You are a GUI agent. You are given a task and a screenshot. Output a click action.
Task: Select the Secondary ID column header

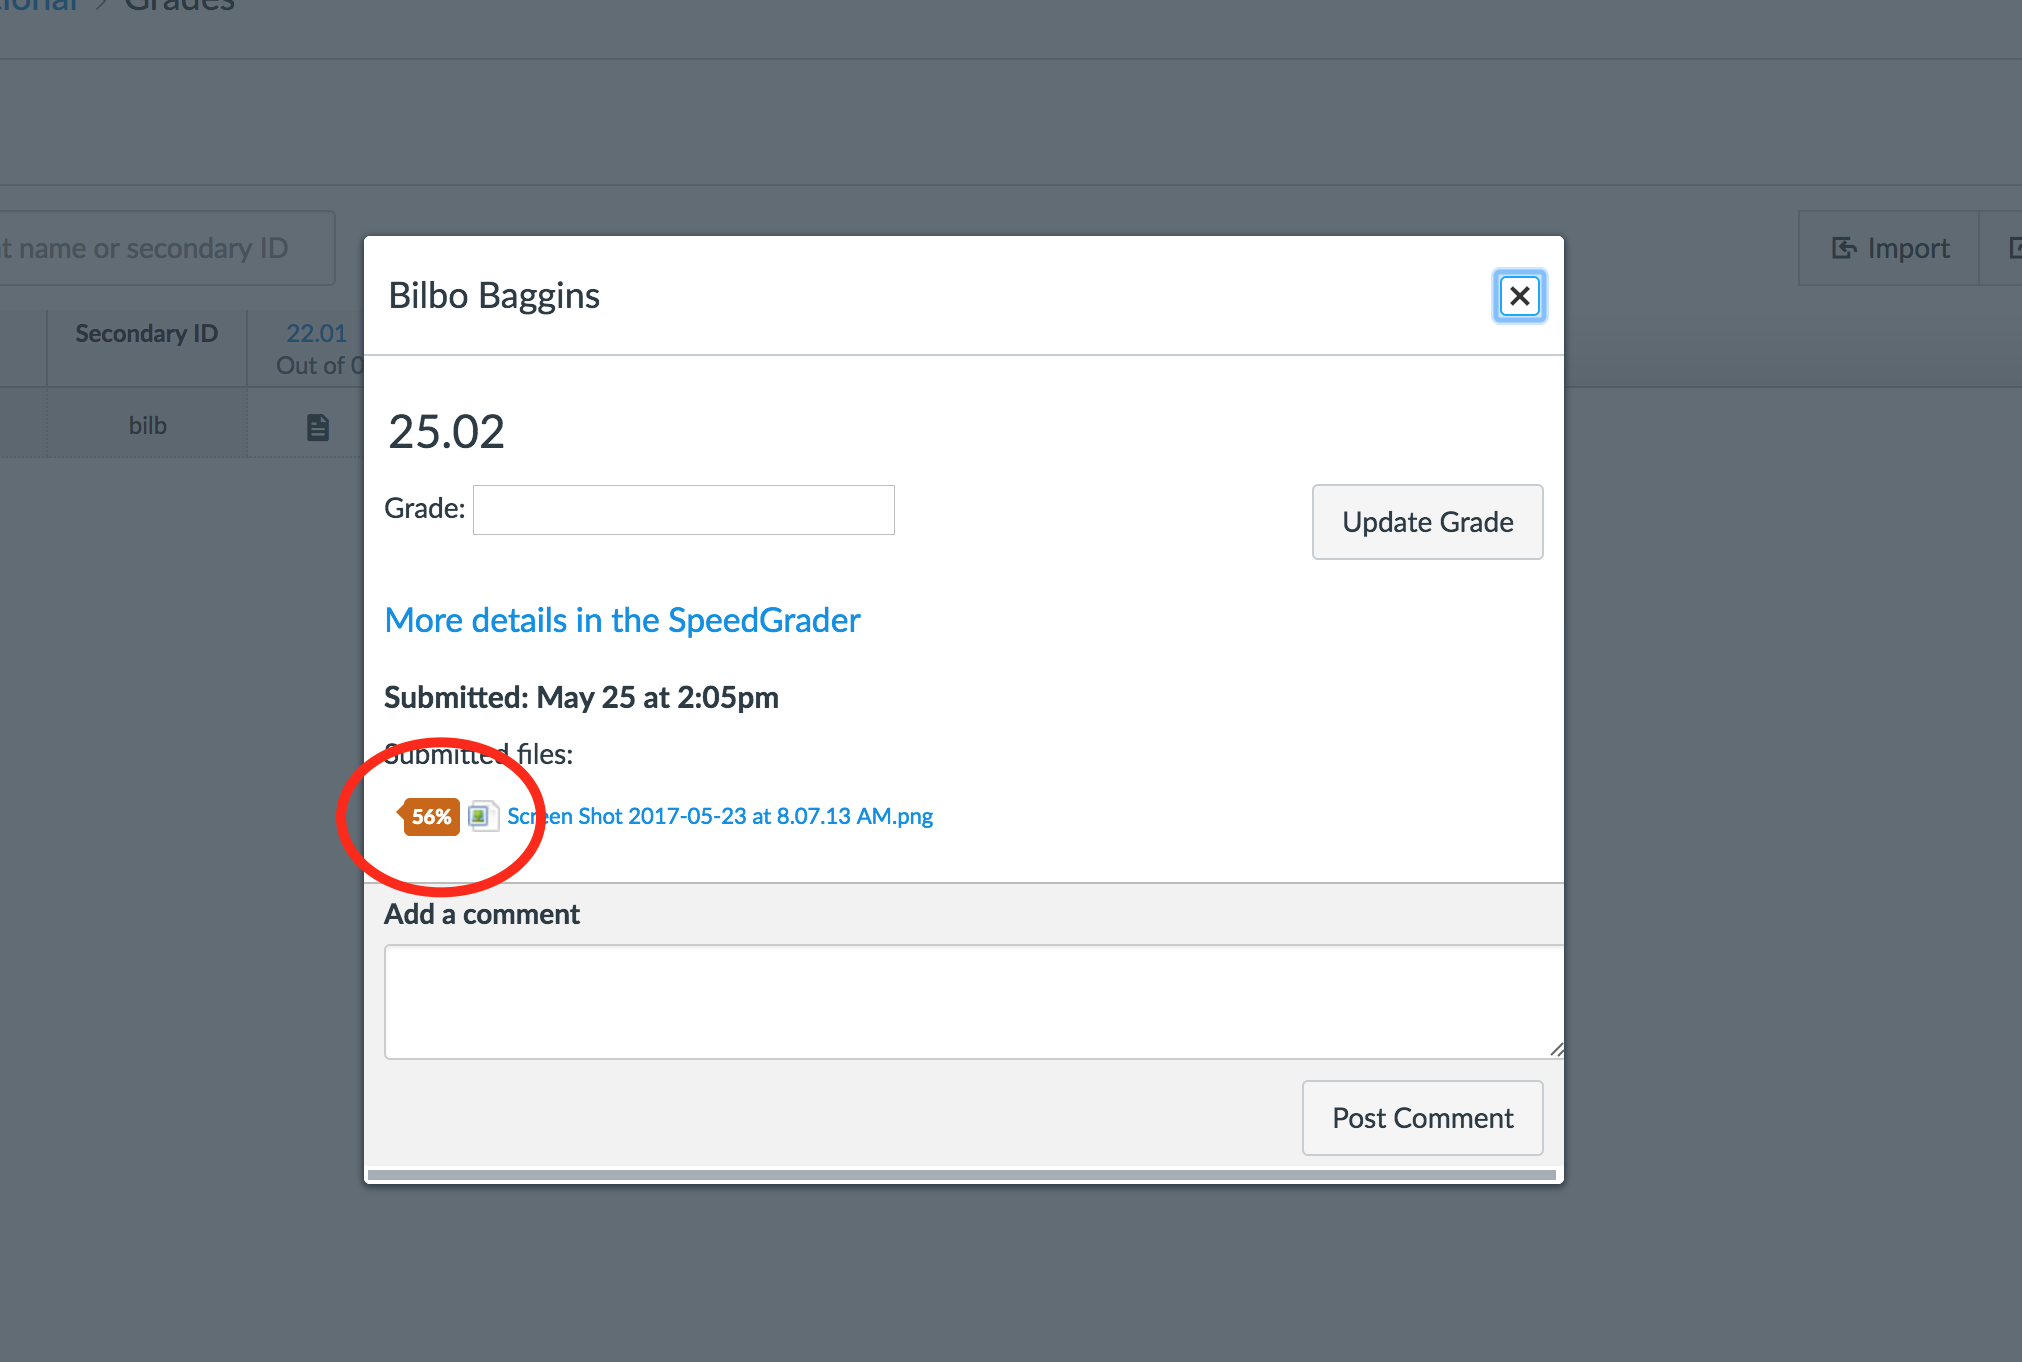pyautogui.click(x=146, y=334)
